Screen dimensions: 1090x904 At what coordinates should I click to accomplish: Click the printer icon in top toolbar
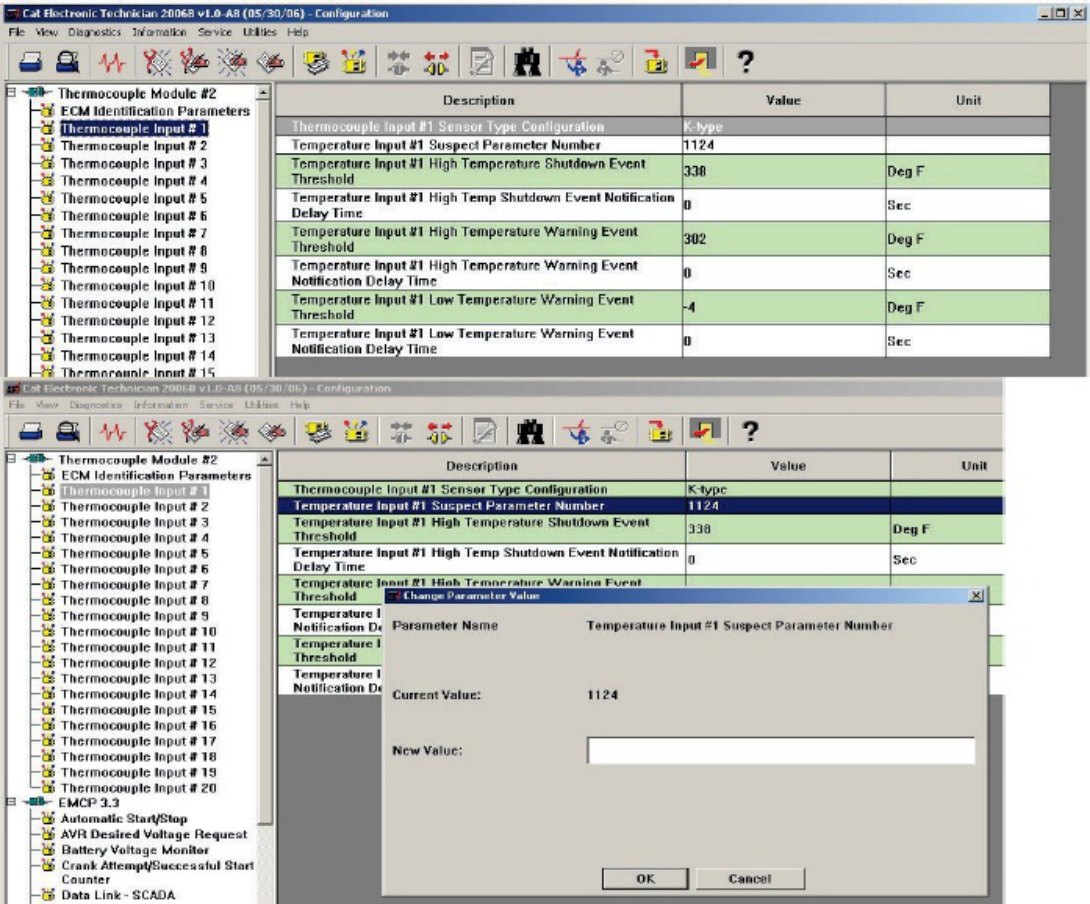click(x=31, y=63)
